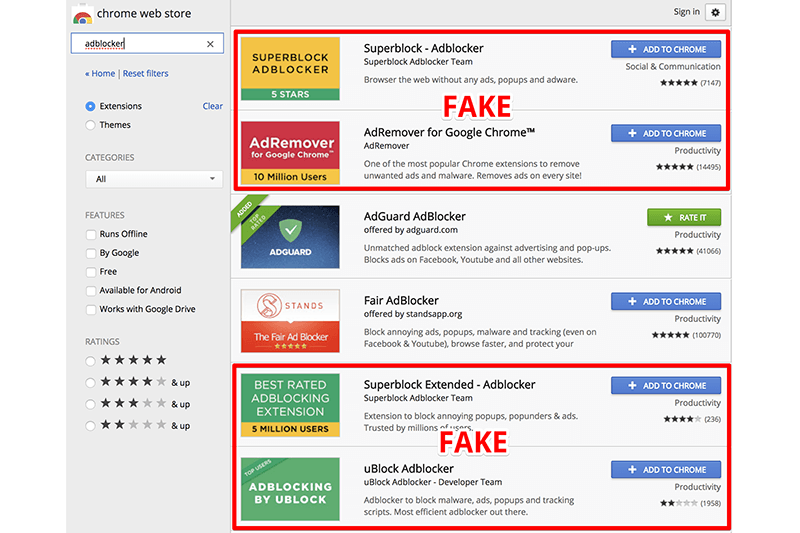Select three stars & up rating filter
The height and width of the screenshot is (533, 800).
coord(90,404)
